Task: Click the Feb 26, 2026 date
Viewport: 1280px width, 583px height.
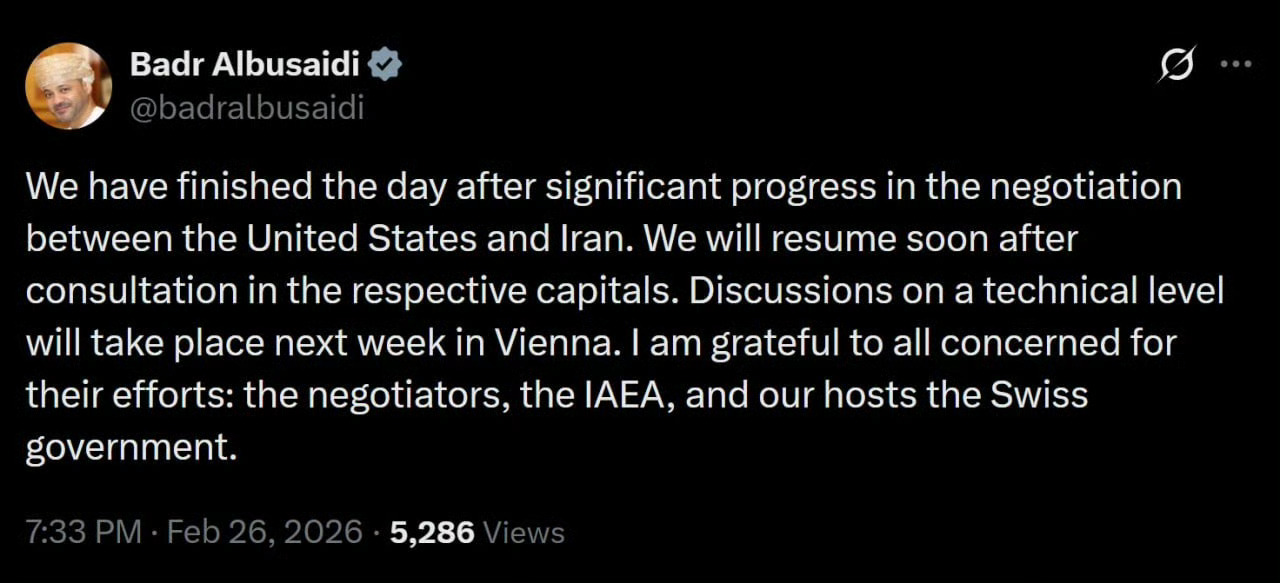Action: pos(264,532)
